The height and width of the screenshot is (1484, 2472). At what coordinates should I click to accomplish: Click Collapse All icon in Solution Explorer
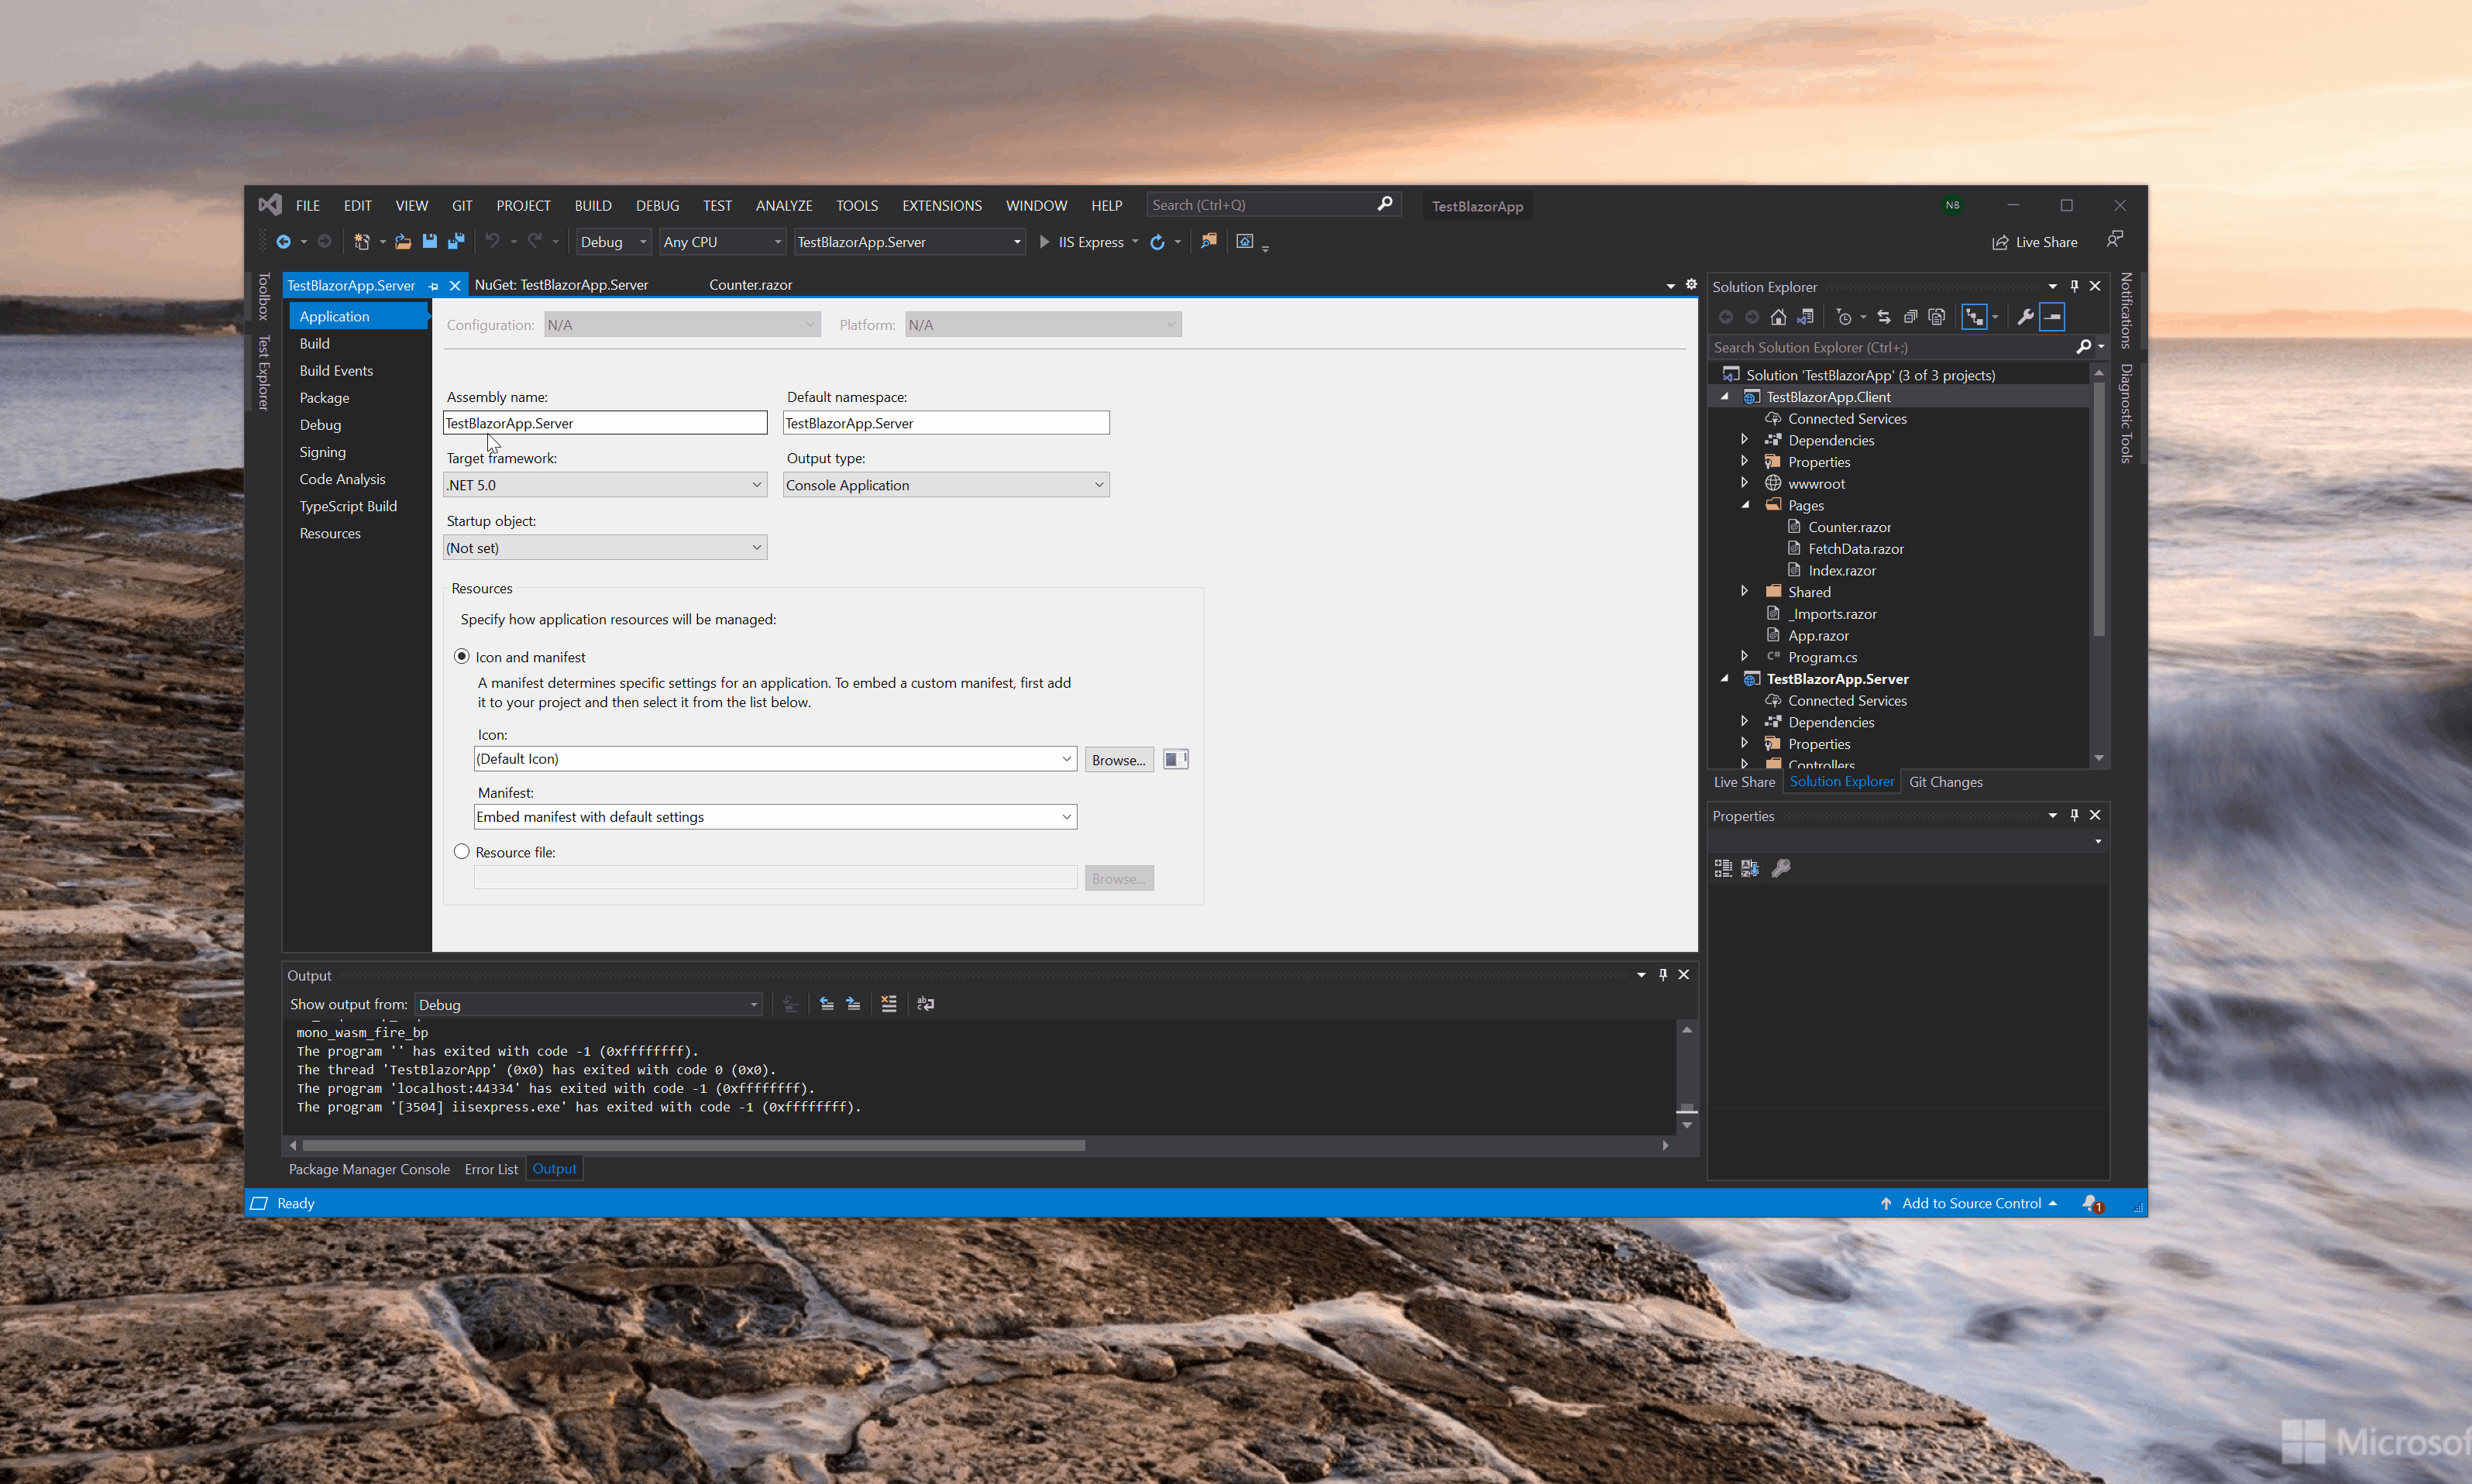coord(1910,317)
